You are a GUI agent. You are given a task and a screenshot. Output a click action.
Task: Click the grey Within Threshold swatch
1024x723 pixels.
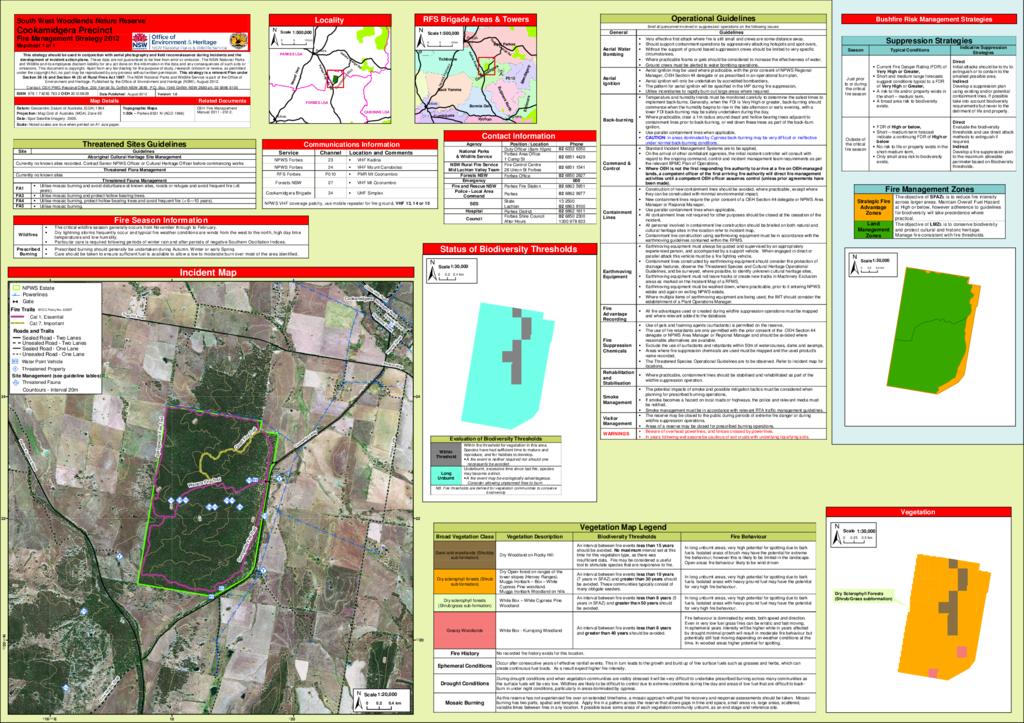point(446,454)
